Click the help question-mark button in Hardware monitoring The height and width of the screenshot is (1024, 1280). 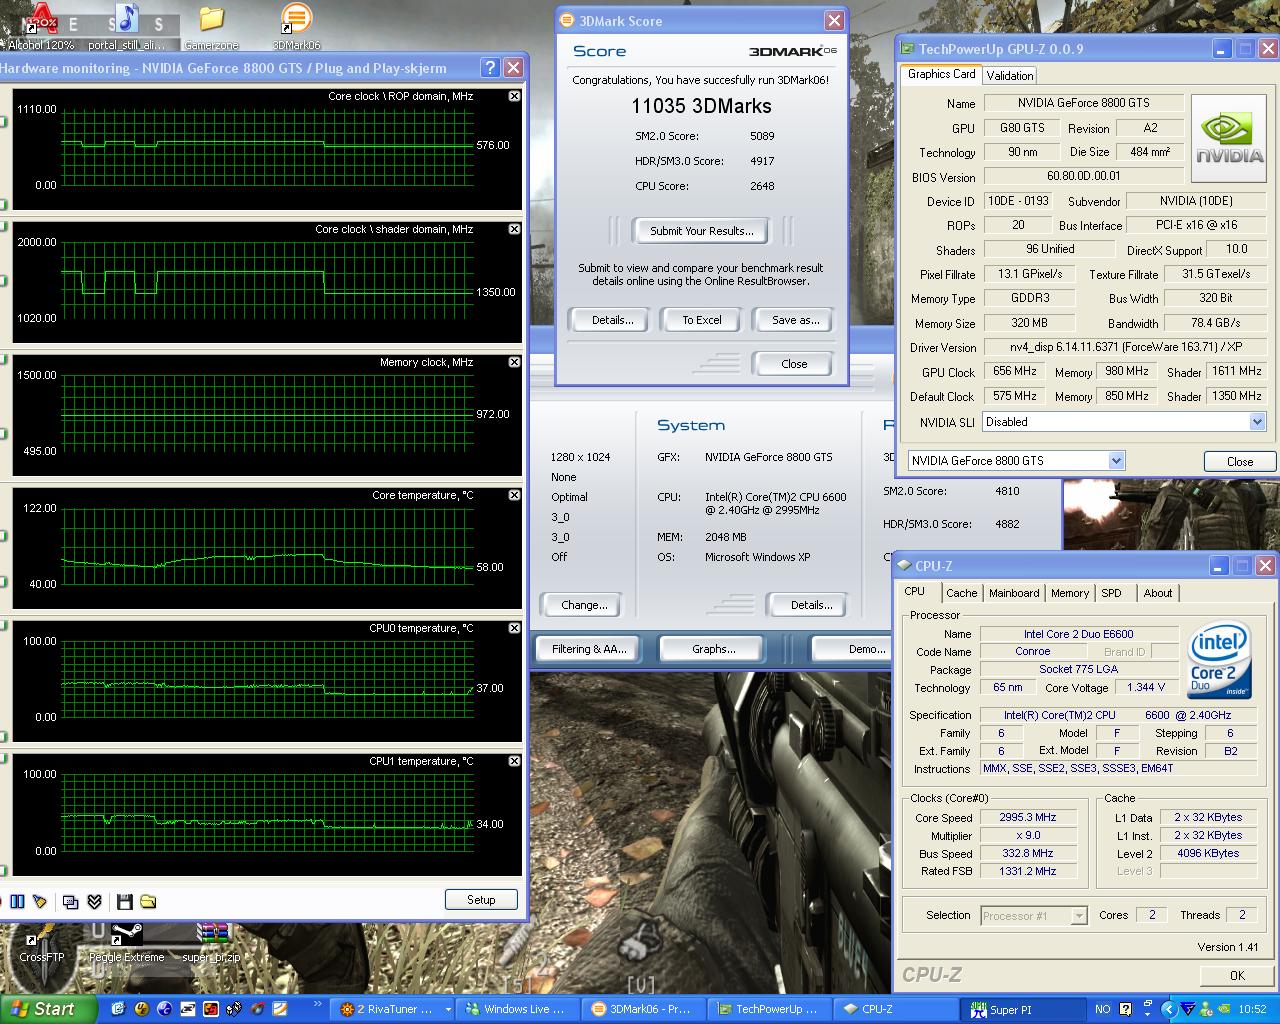tap(490, 67)
